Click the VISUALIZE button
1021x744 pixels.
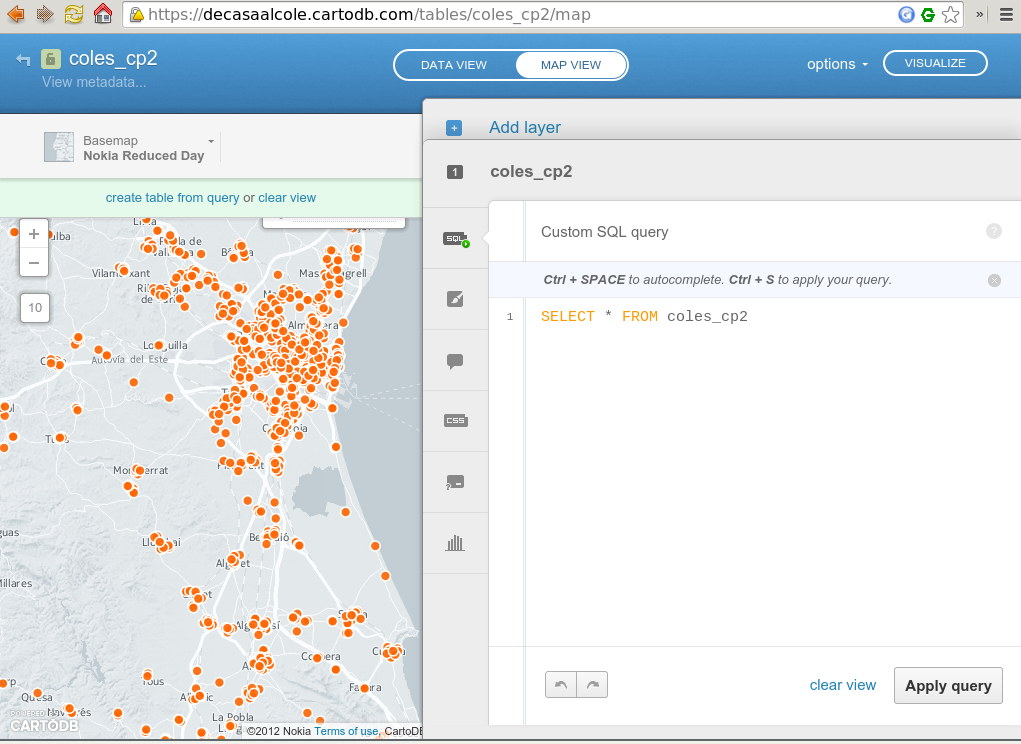(x=935, y=63)
